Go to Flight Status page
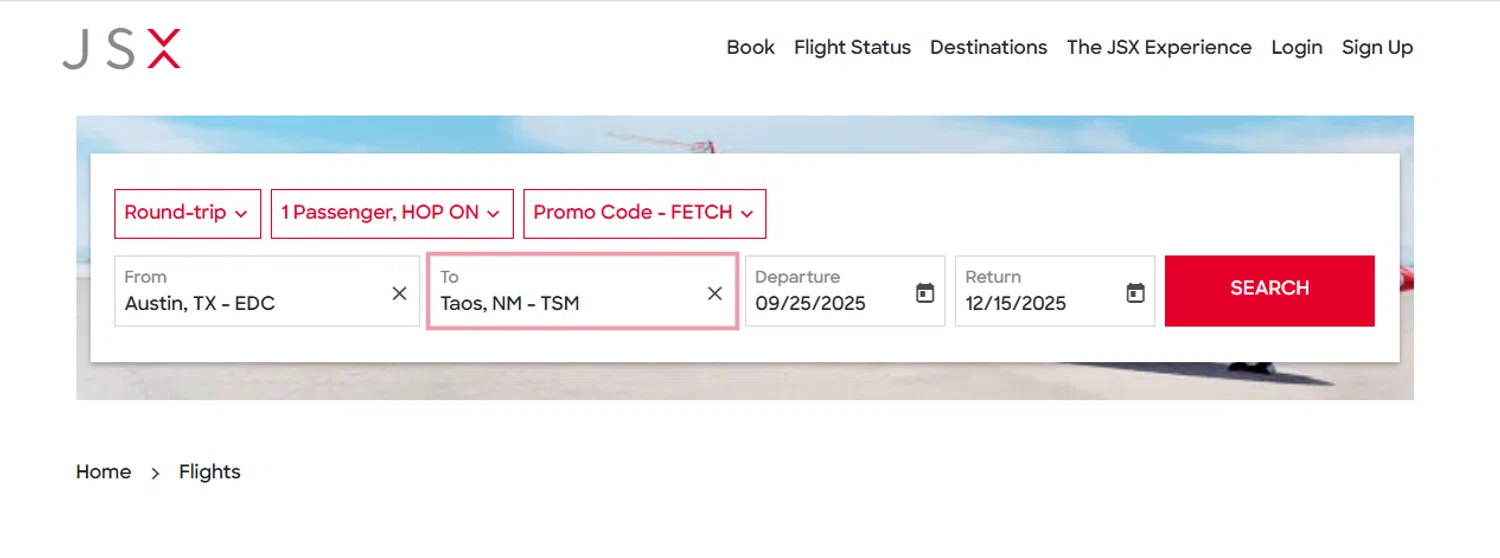The image size is (1500, 558). coord(852,47)
